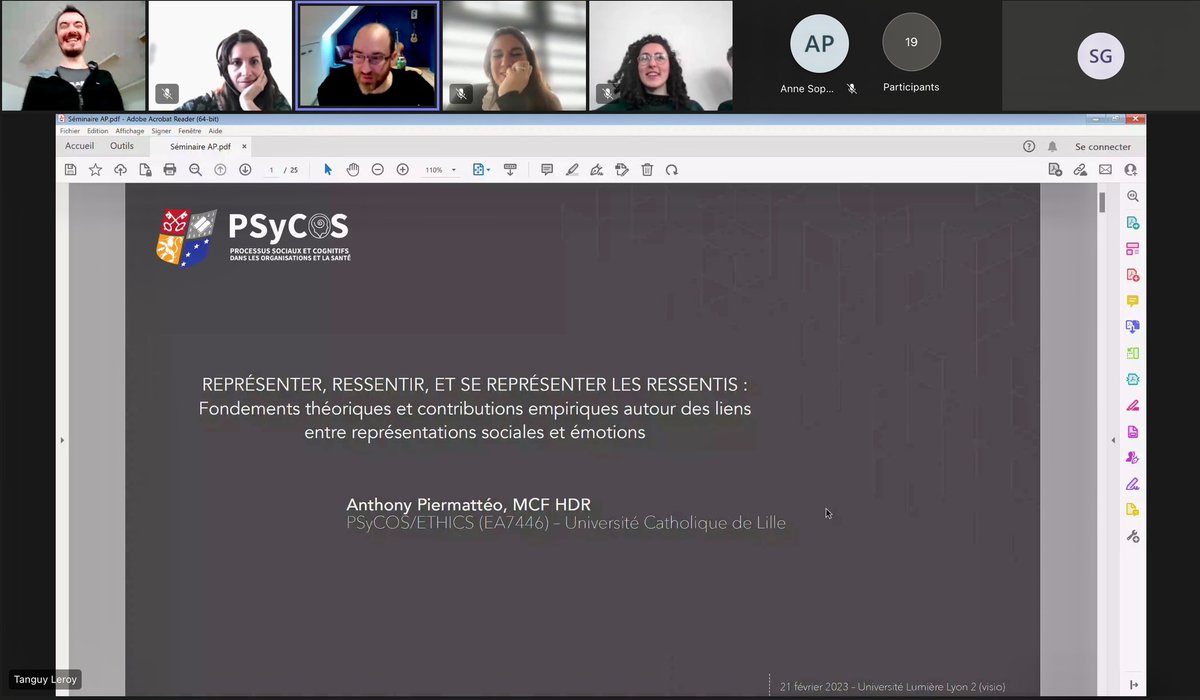1200x700 pixels.
Task: Go to previous page with up arrow
Action: click(x=221, y=170)
